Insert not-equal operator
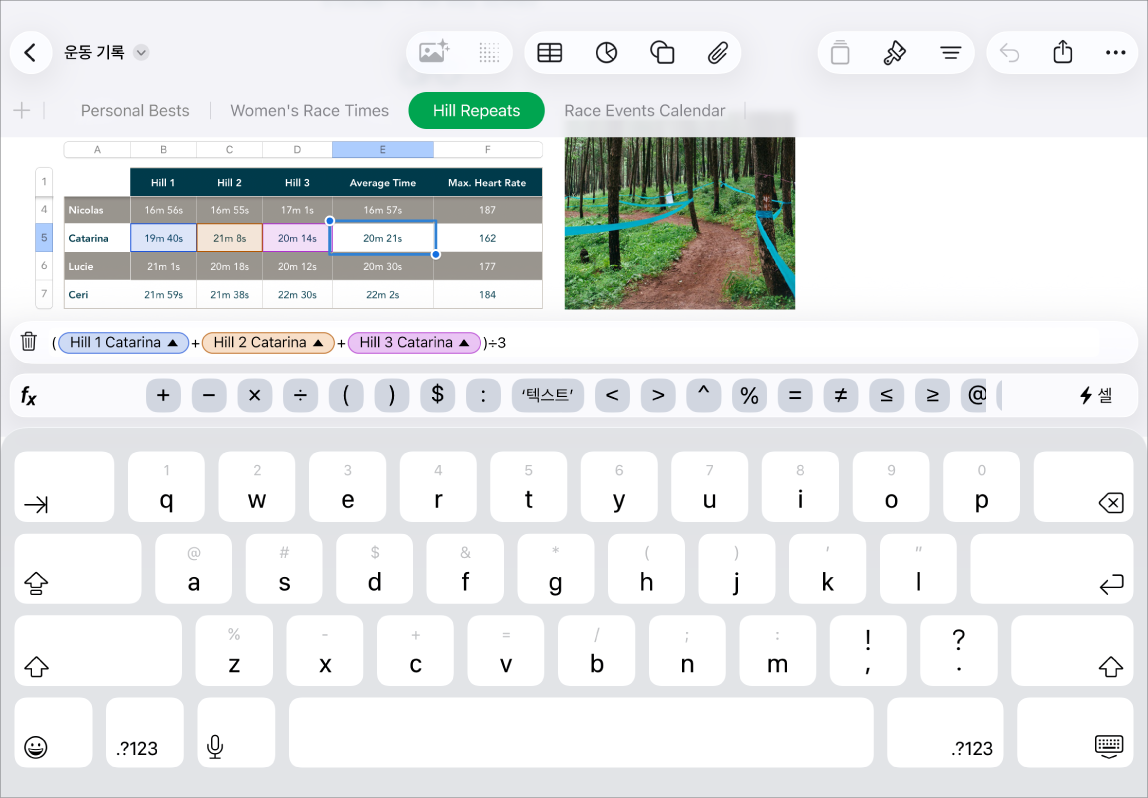 (840, 395)
